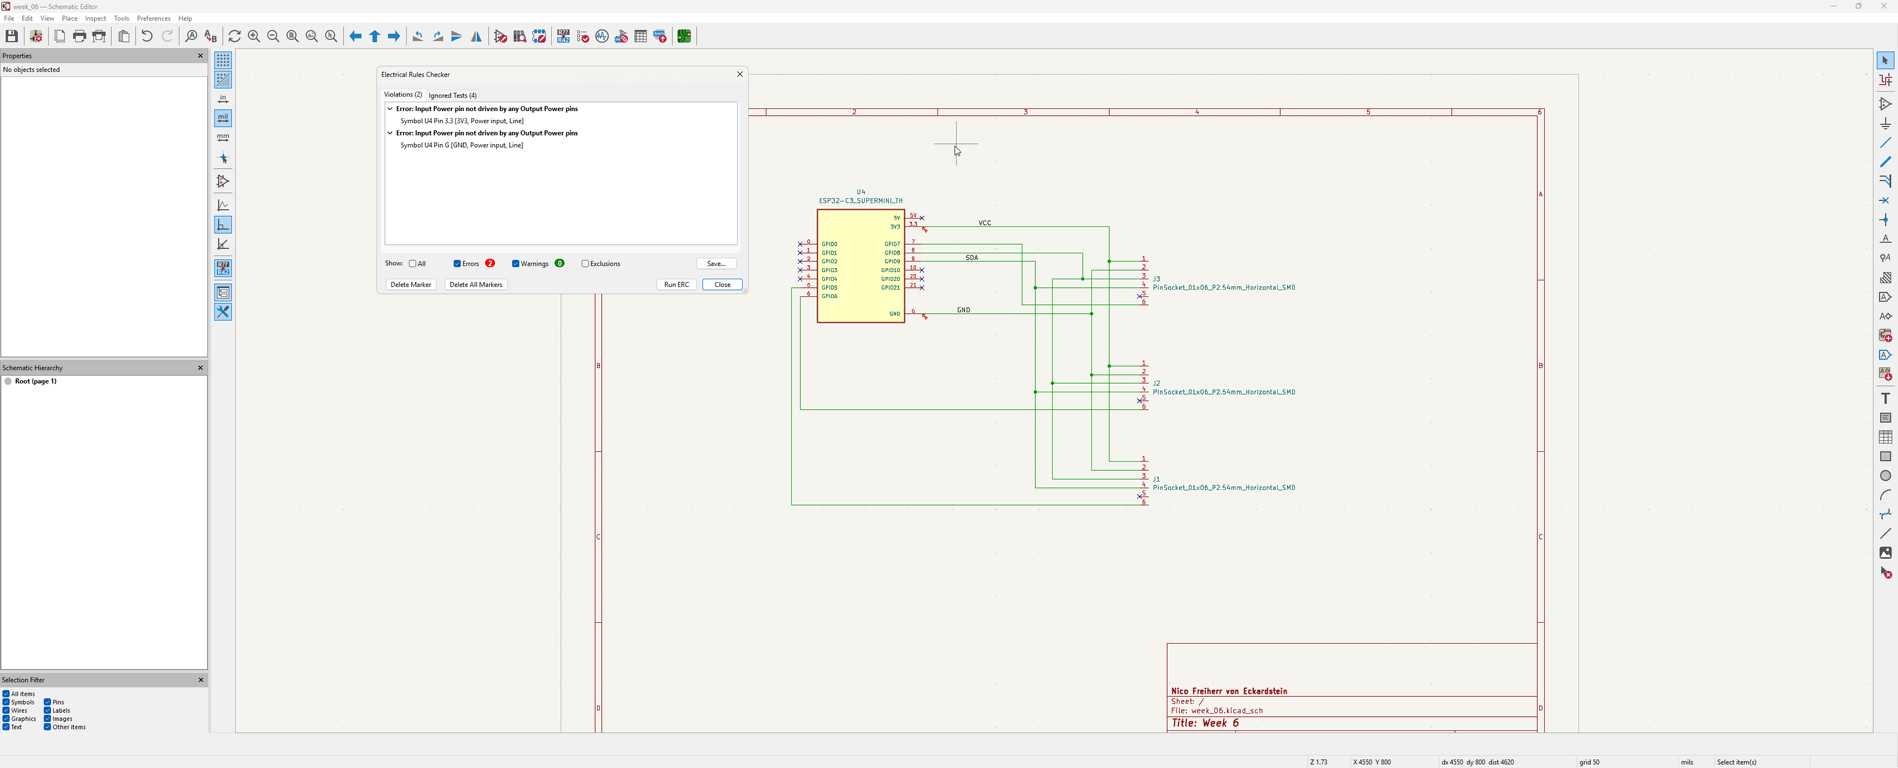Open the Inspect menu

pos(95,18)
